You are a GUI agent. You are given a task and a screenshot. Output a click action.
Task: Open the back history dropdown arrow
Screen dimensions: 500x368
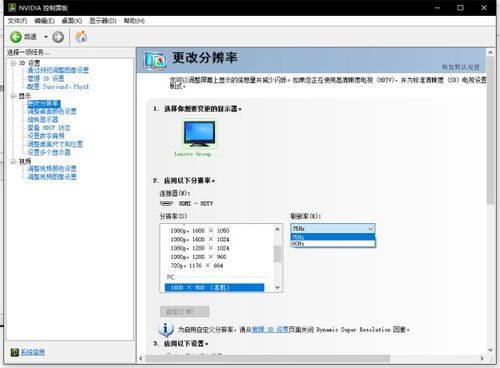(46, 37)
